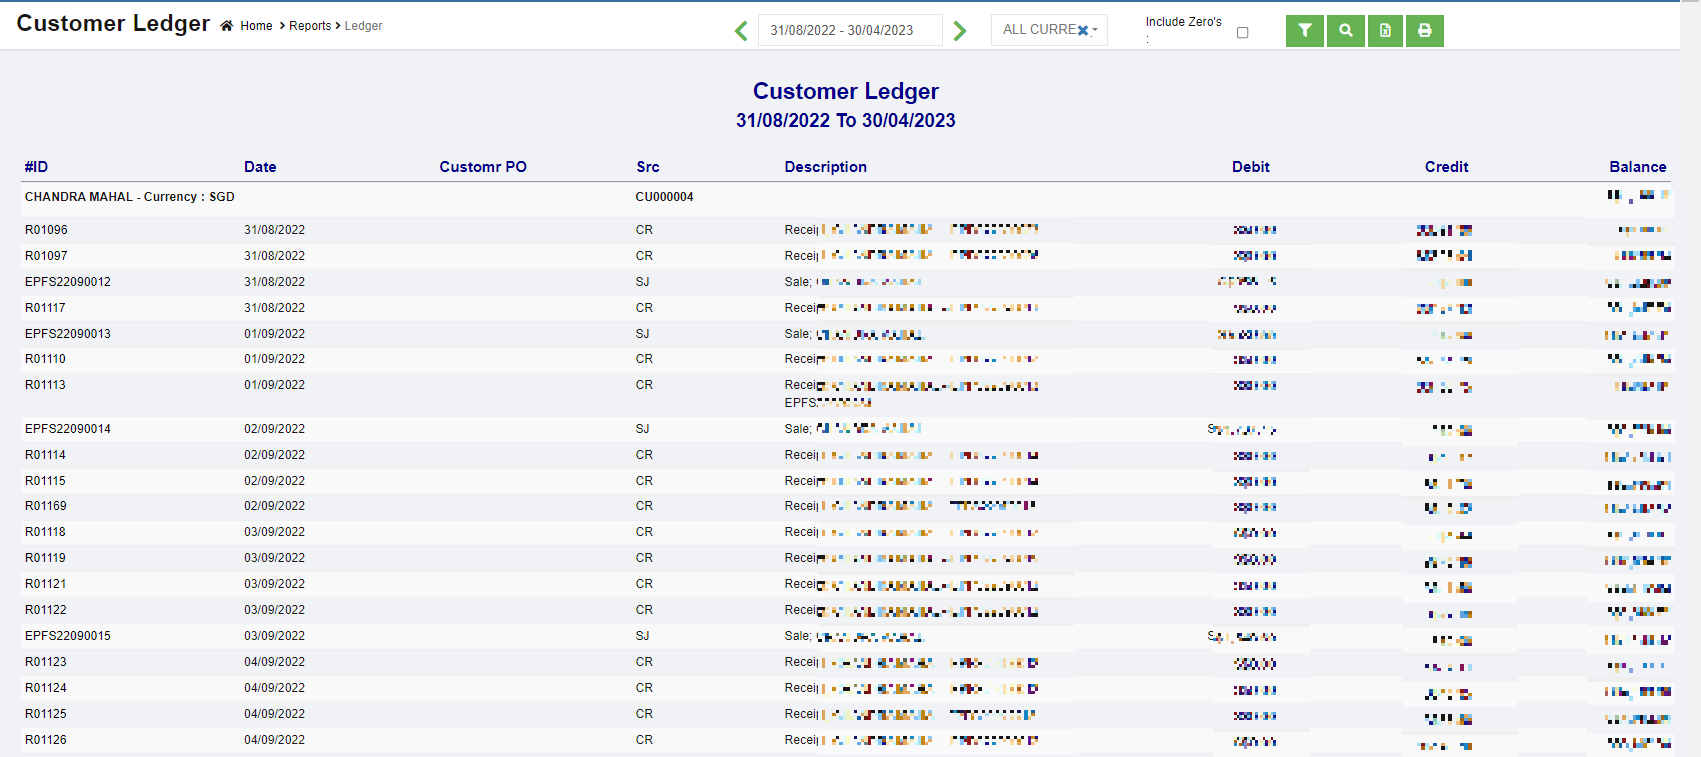Image resolution: width=1701 pixels, height=757 pixels.
Task: Click the green filter funnel button
Action: tap(1304, 31)
